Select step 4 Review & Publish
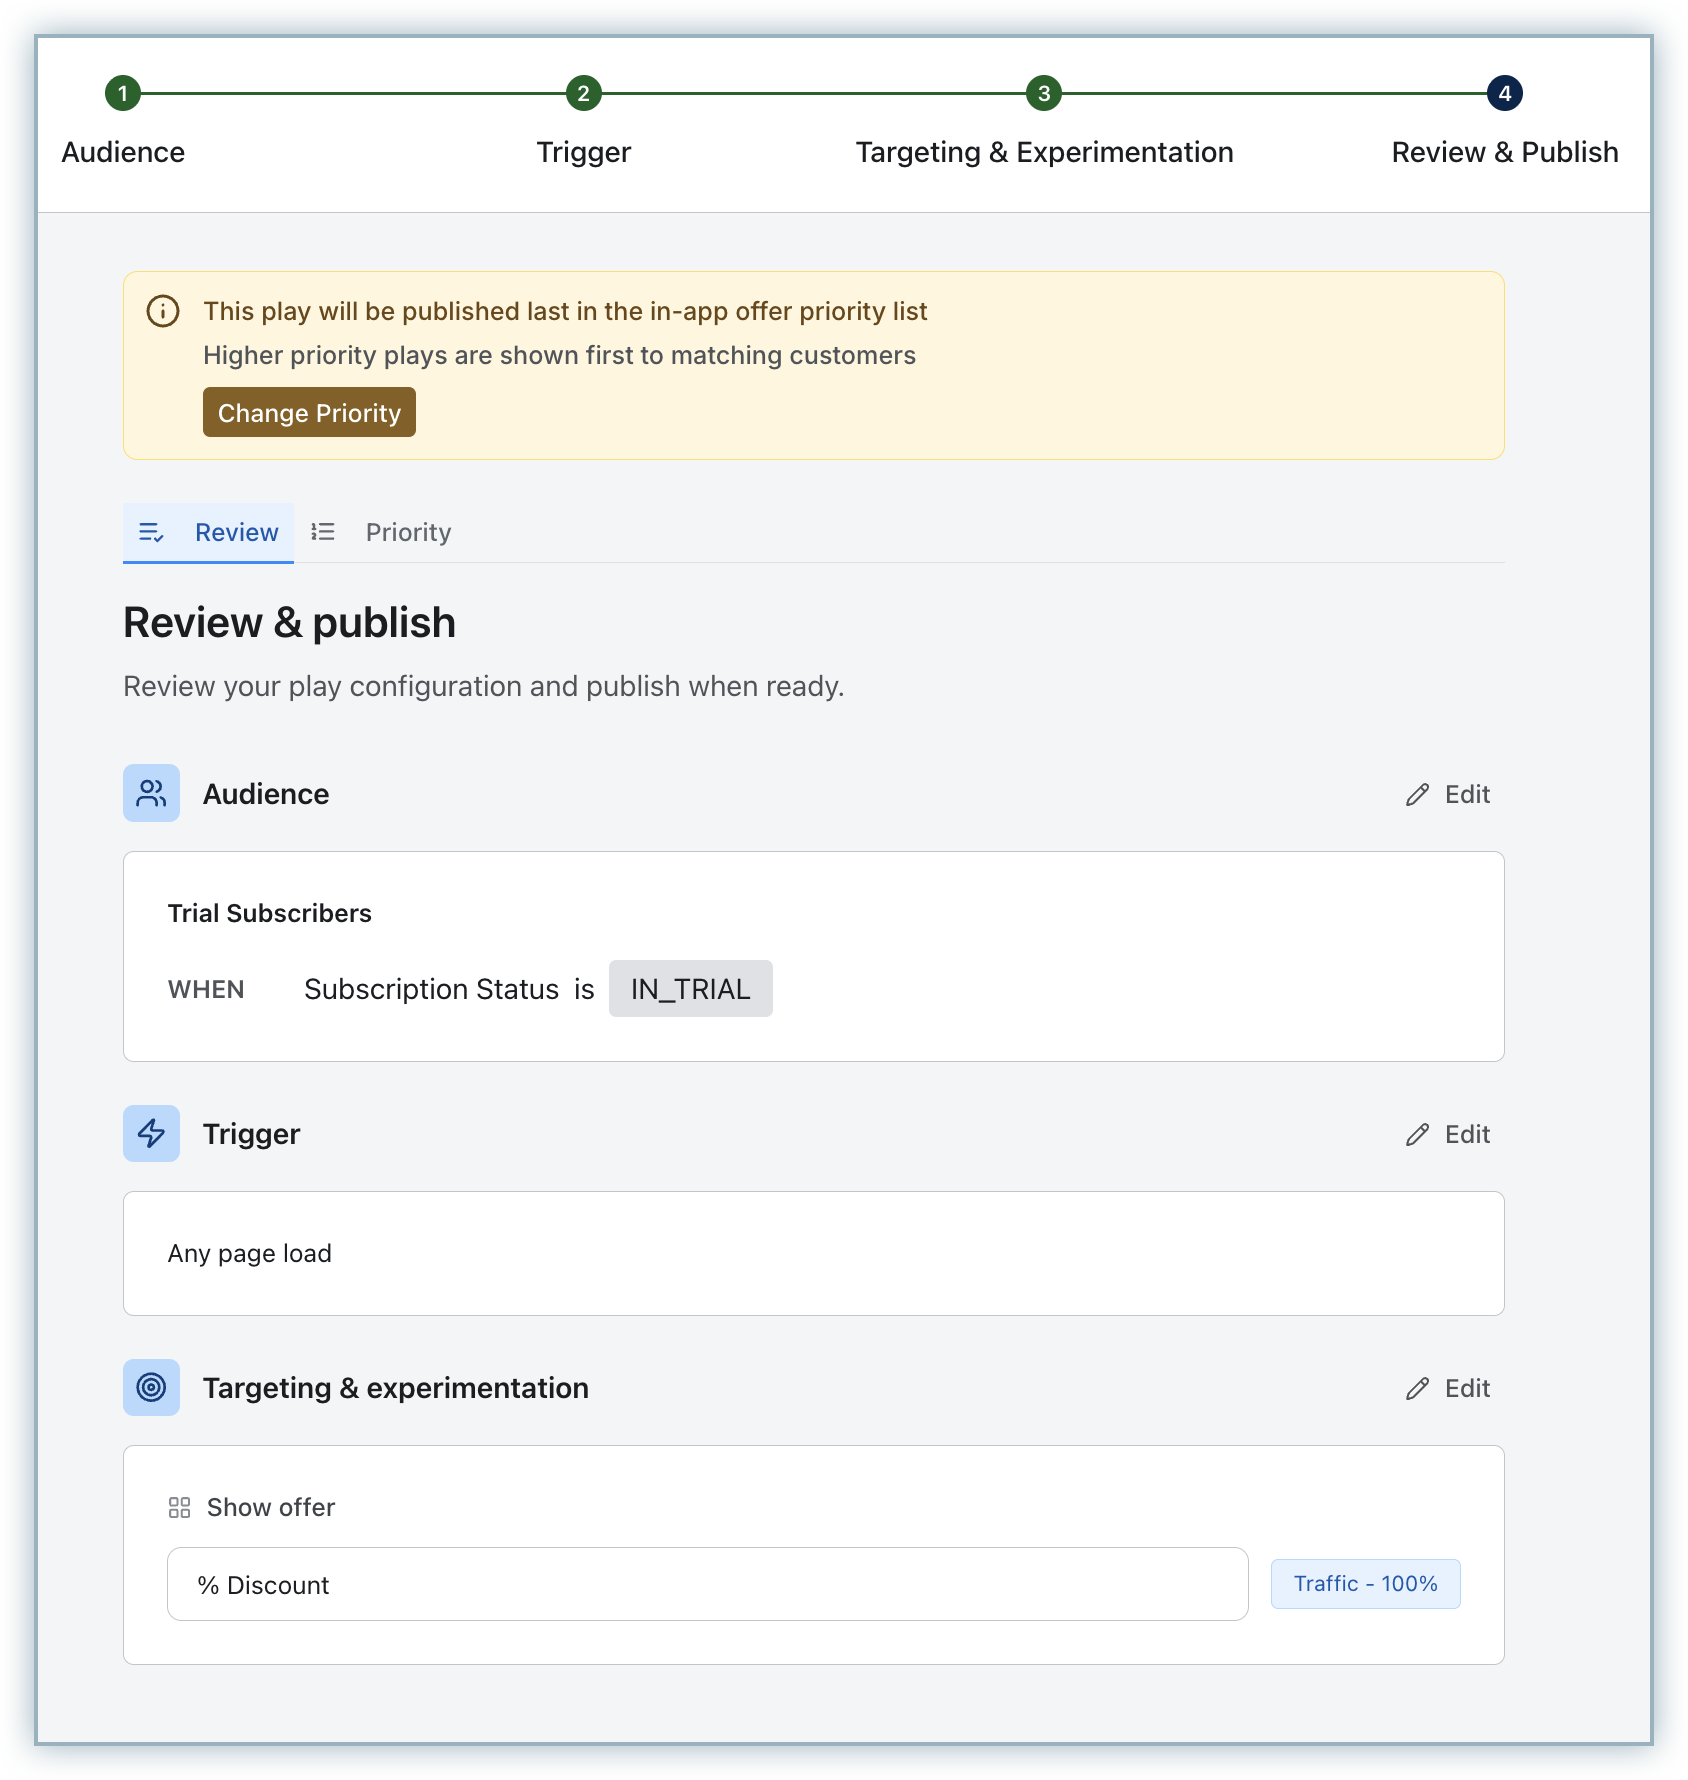This screenshot has height=1780, width=1688. pyautogui.click(x=1504, y=94)
